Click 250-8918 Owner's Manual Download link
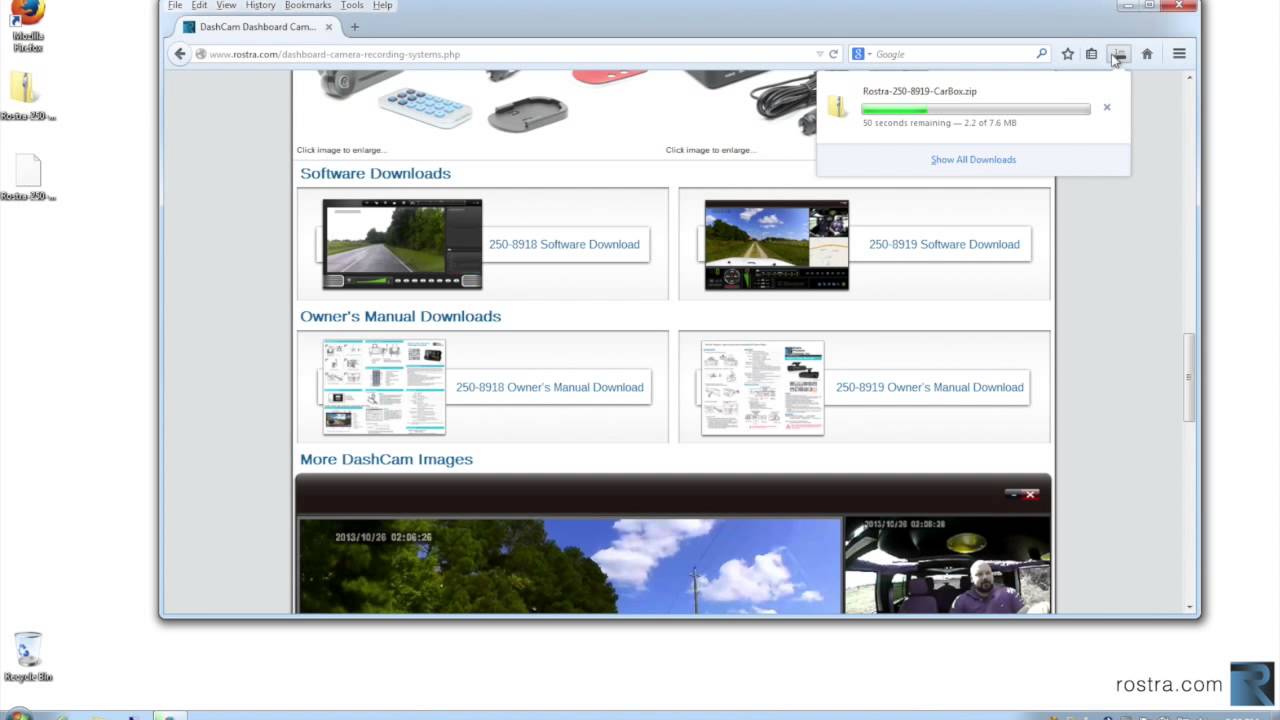 (549, 387)
